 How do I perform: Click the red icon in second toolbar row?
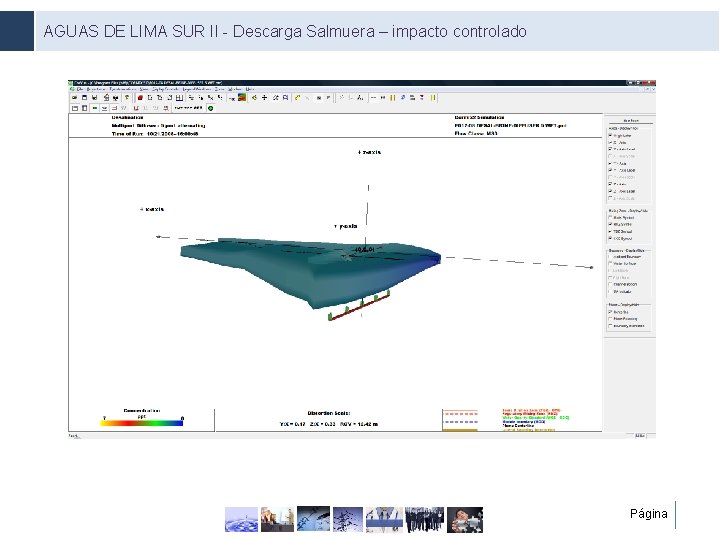pos(136,108)
